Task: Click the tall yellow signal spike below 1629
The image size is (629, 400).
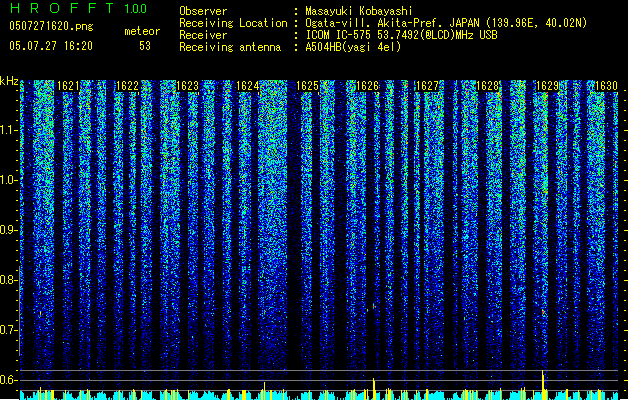Action: [543, 385]
